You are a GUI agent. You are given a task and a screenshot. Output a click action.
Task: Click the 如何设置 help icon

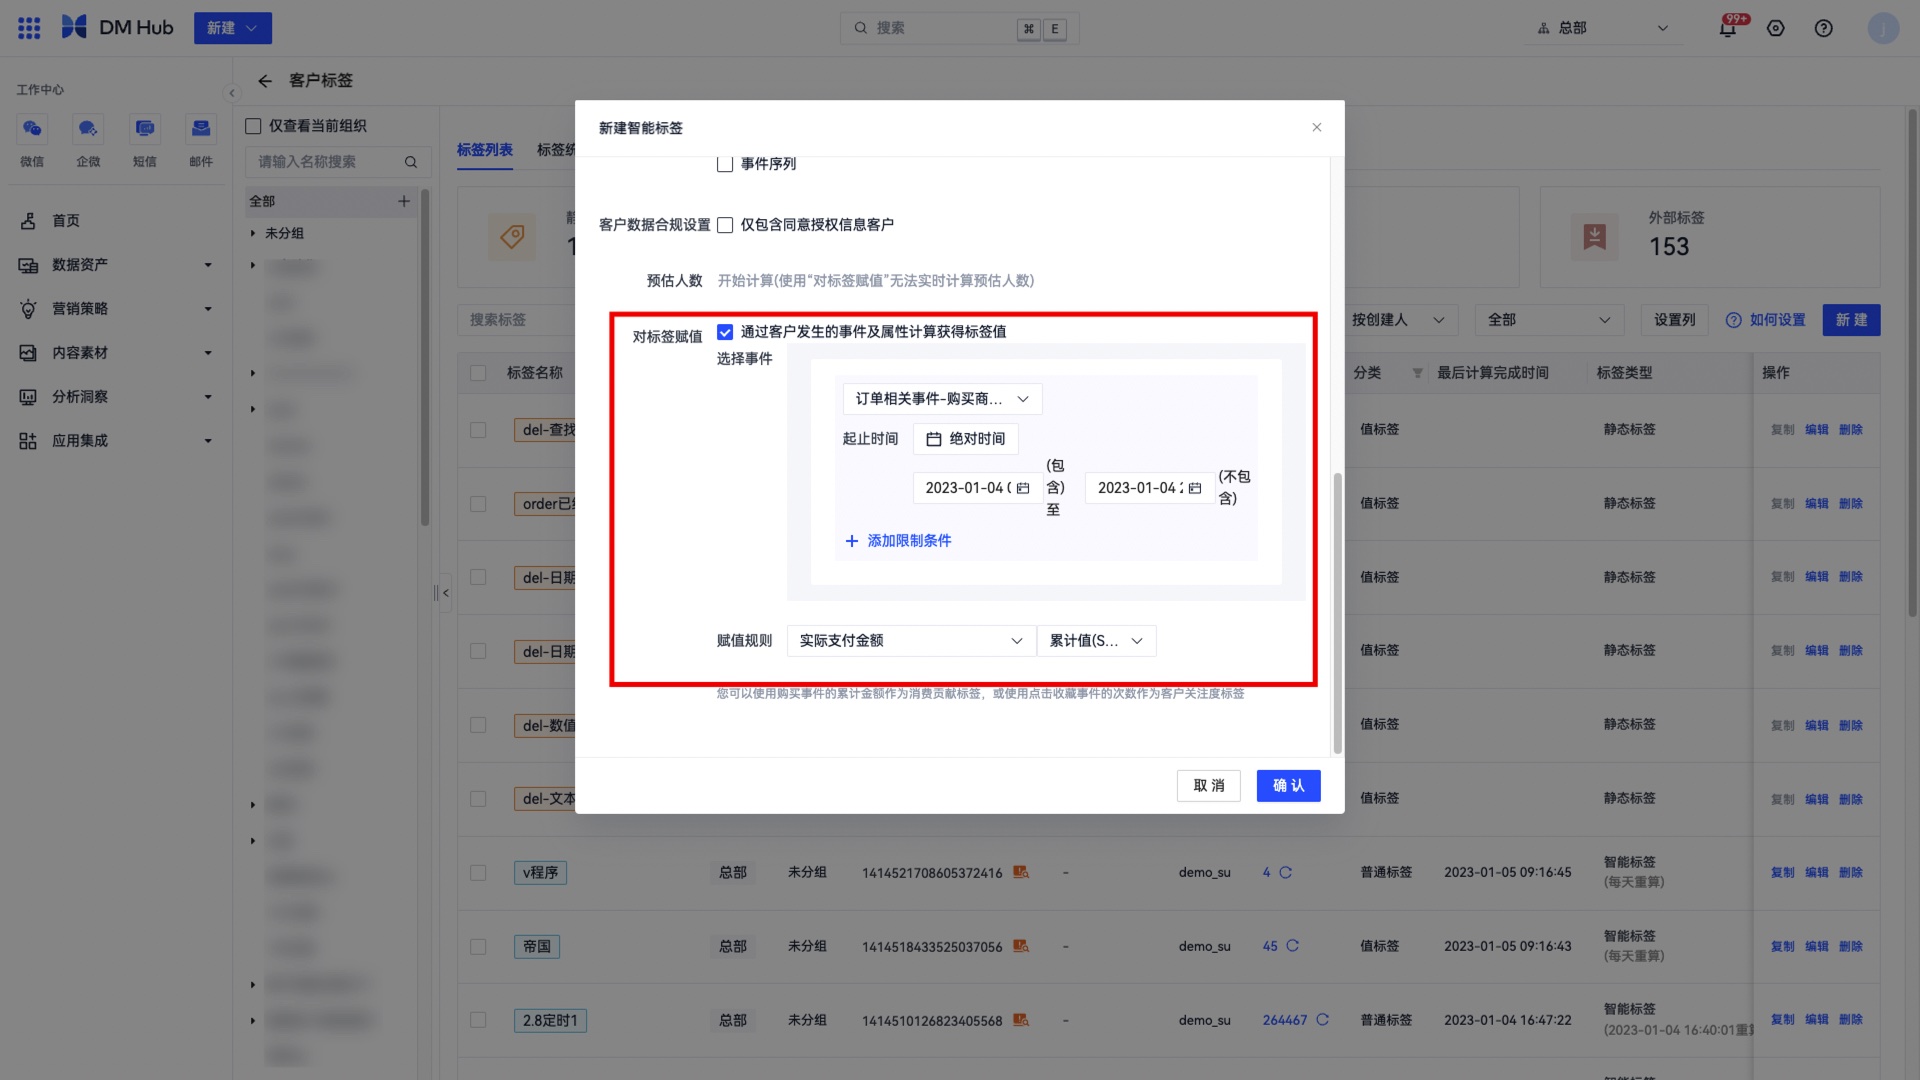(1734, 320)
